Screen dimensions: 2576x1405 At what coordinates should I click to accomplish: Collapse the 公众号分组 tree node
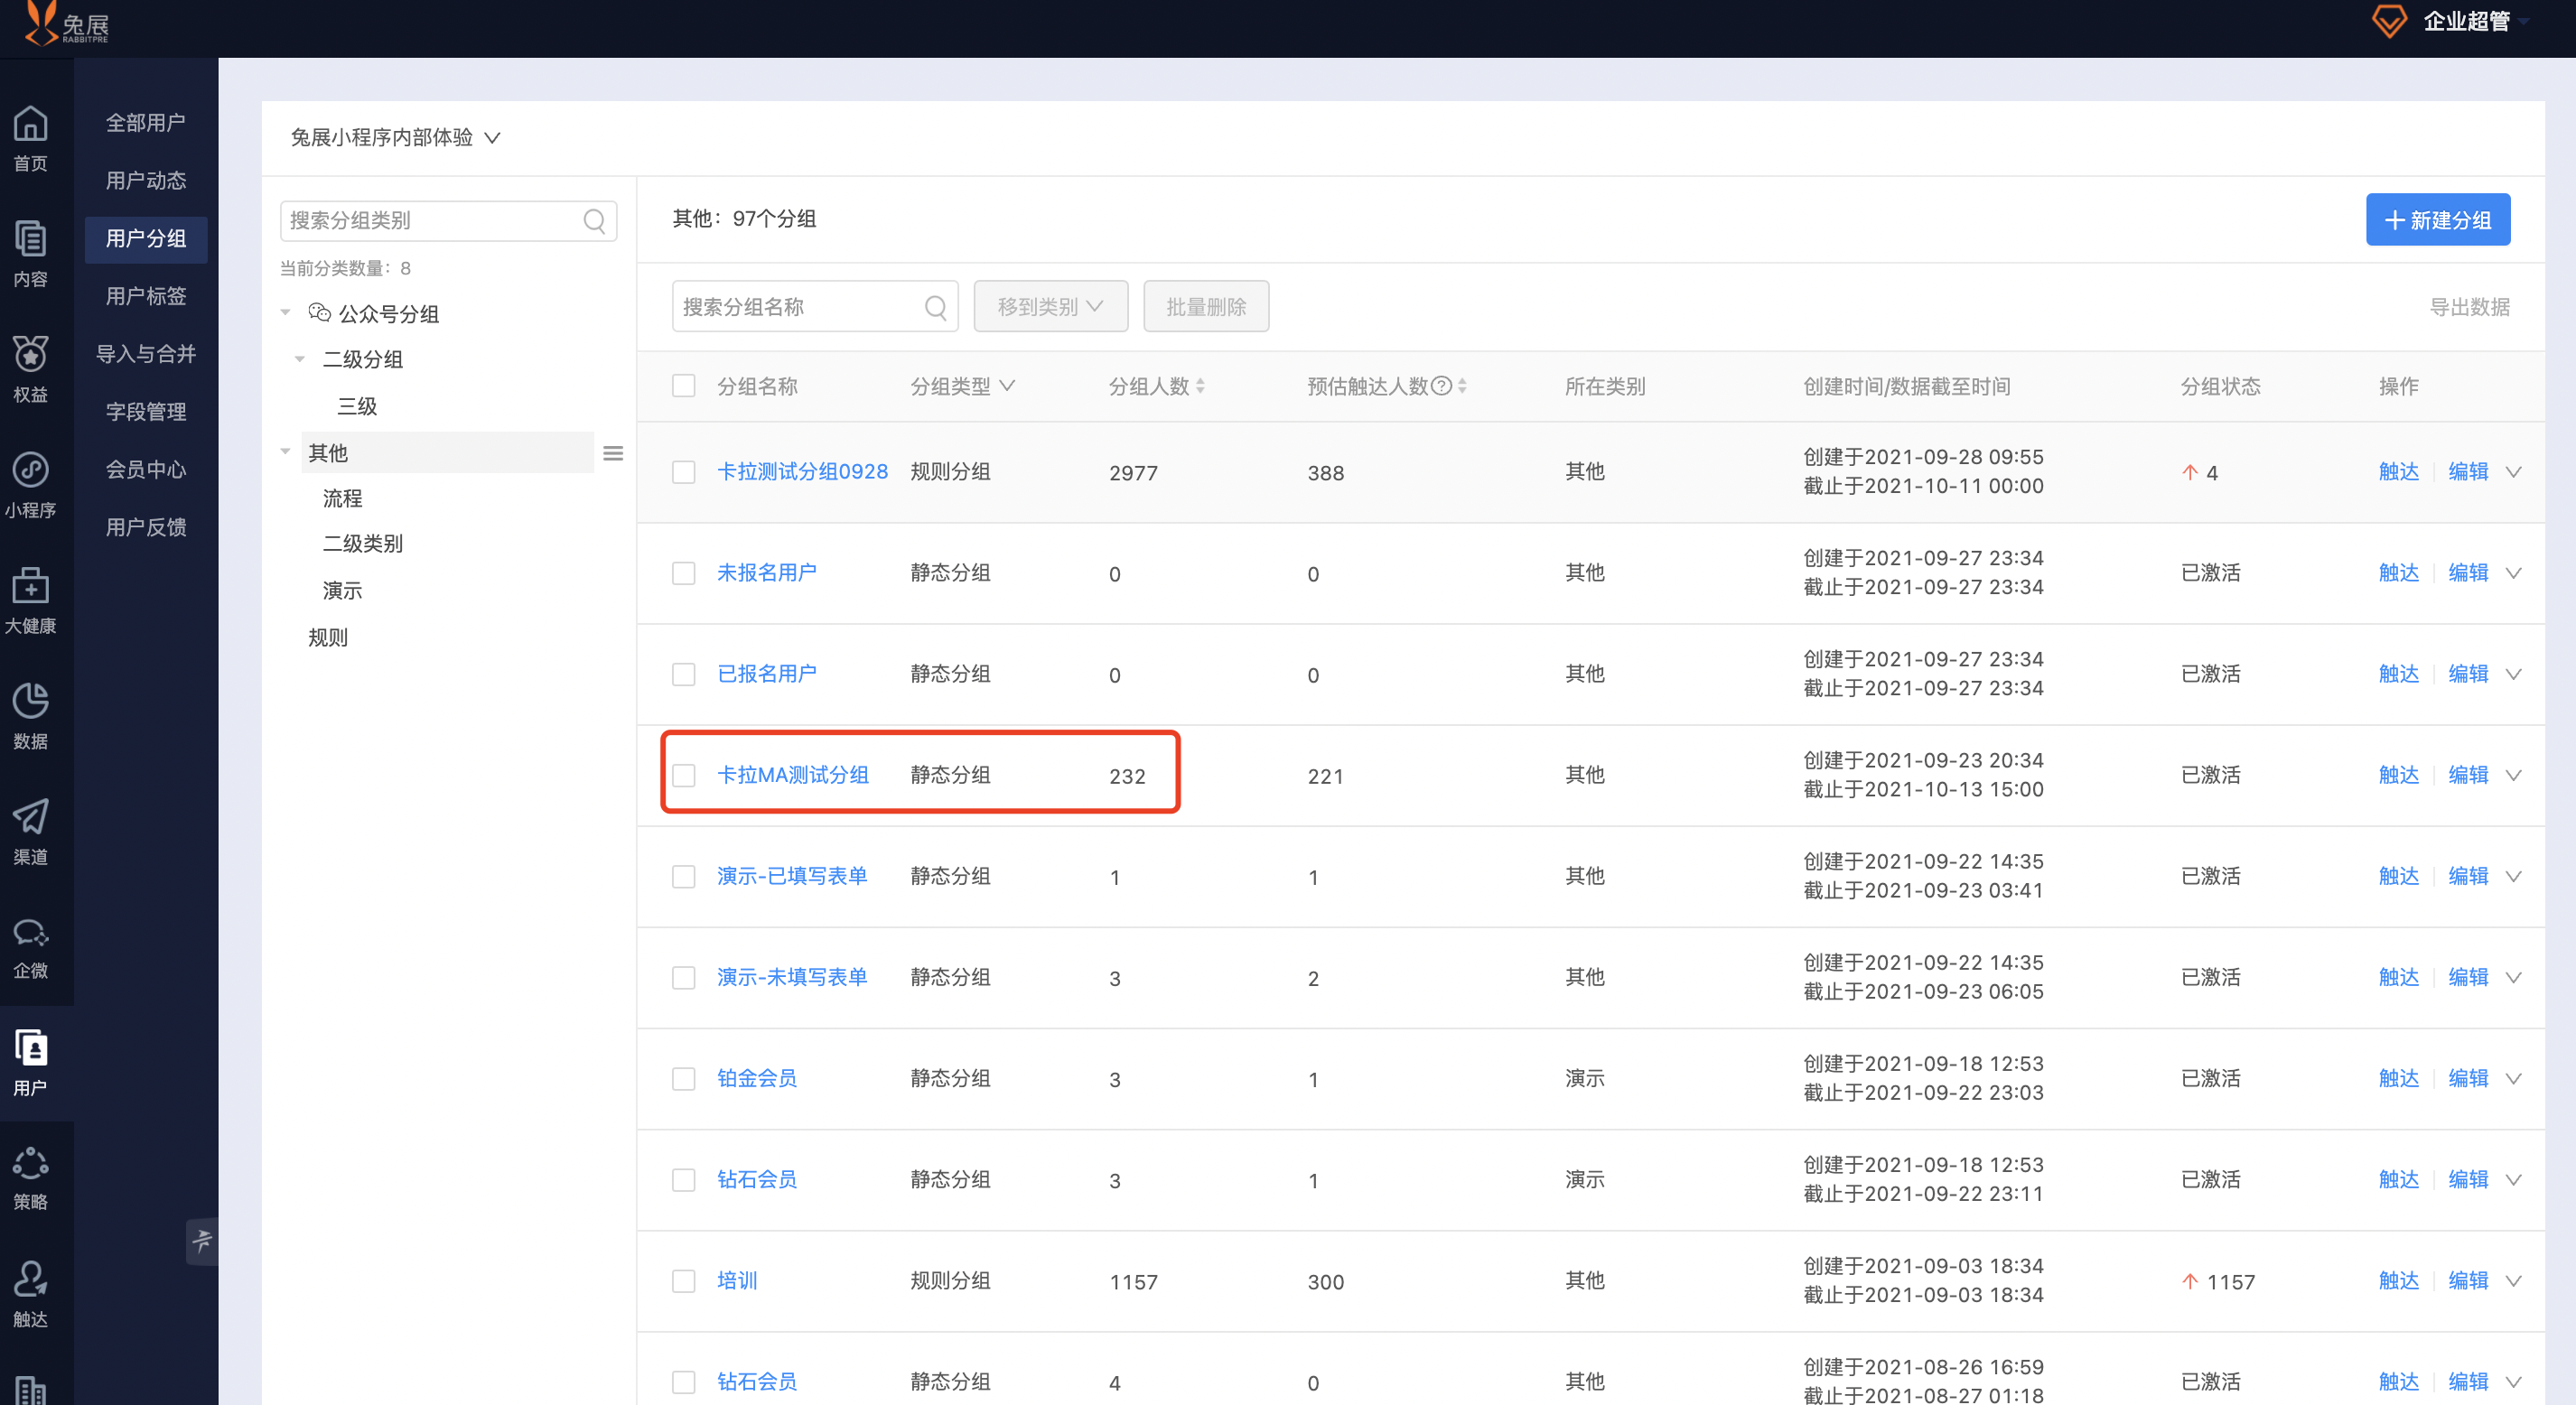(x=286, y=313)
